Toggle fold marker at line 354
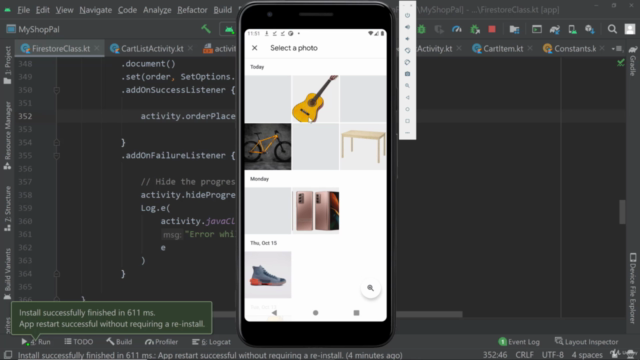Screen dimensions: 640x360 pos(57,142)
